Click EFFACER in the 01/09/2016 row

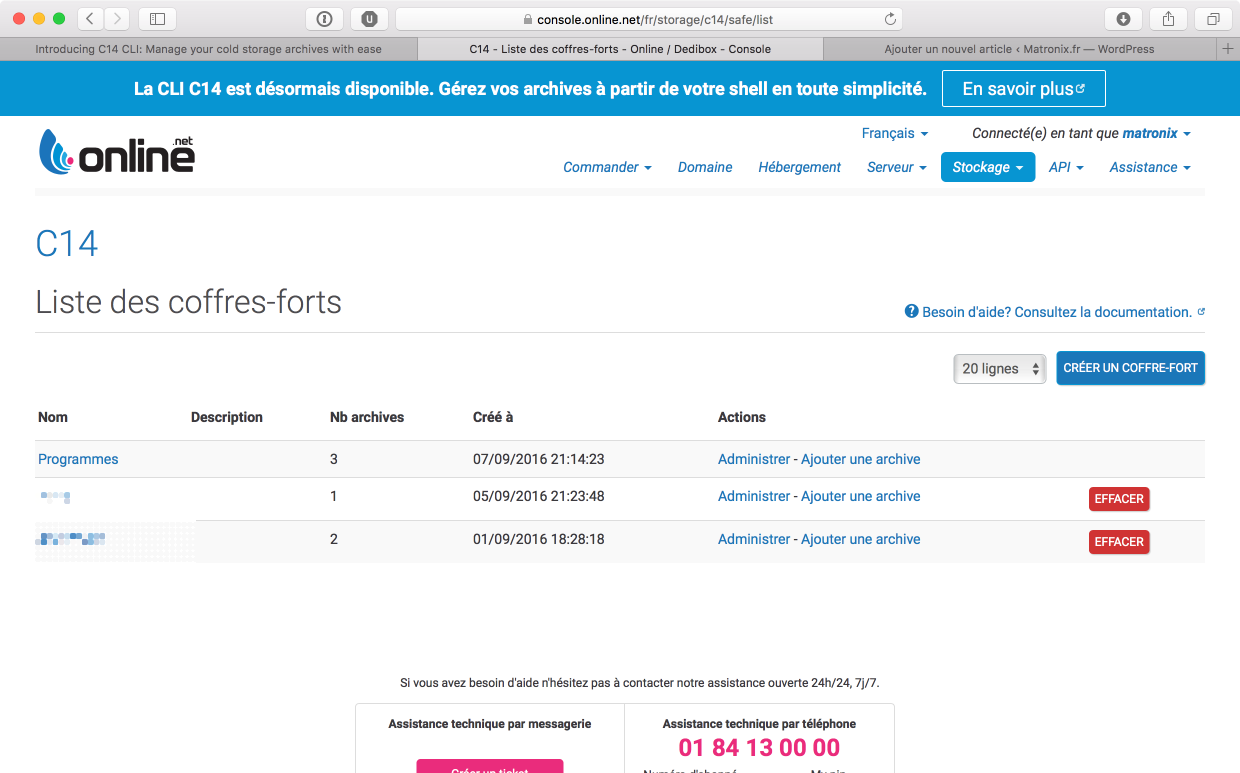click(x=1119, y=542)
